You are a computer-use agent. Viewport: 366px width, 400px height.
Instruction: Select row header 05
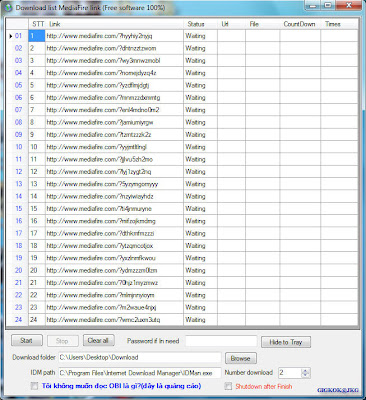(17, 85)
